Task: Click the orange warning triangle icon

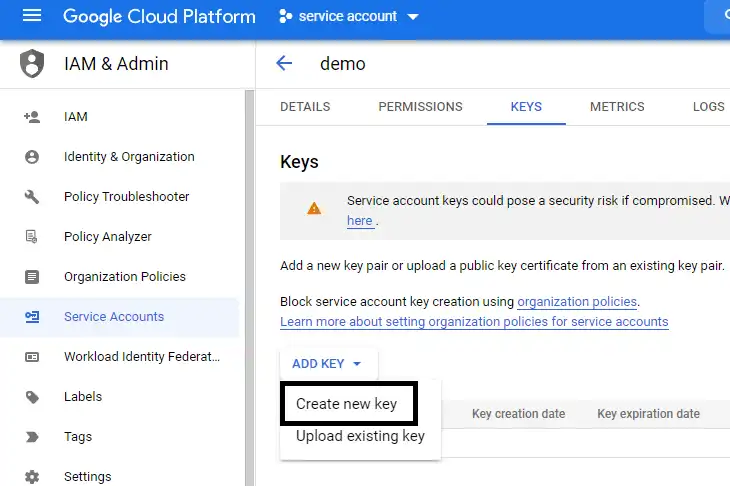Action: pos(314,209)
